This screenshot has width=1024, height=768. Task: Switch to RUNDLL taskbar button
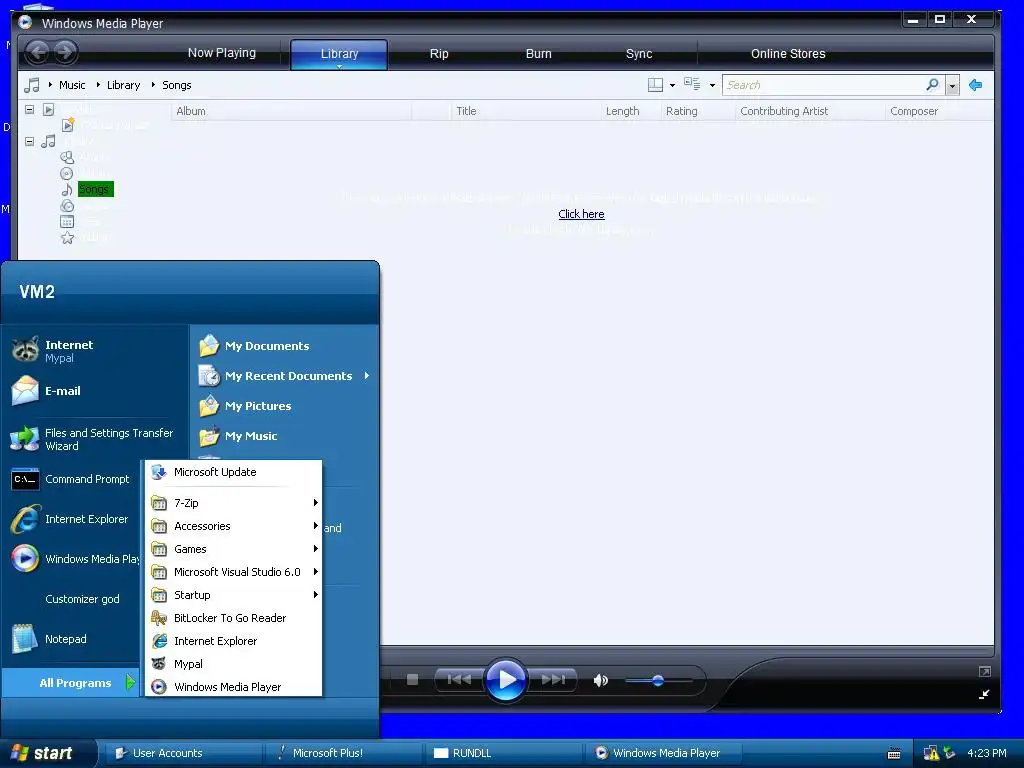click(x=504, y=753)
